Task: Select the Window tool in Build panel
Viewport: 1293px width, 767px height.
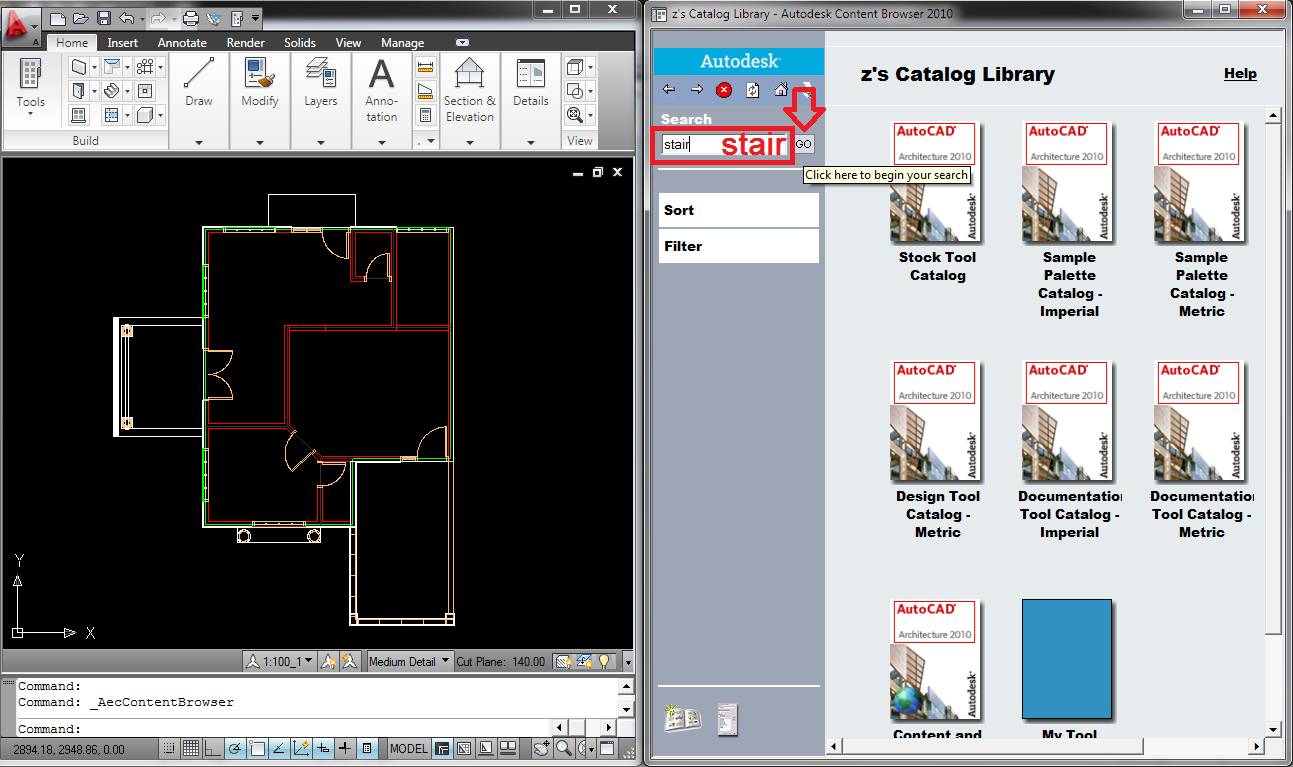Action: 79,116
